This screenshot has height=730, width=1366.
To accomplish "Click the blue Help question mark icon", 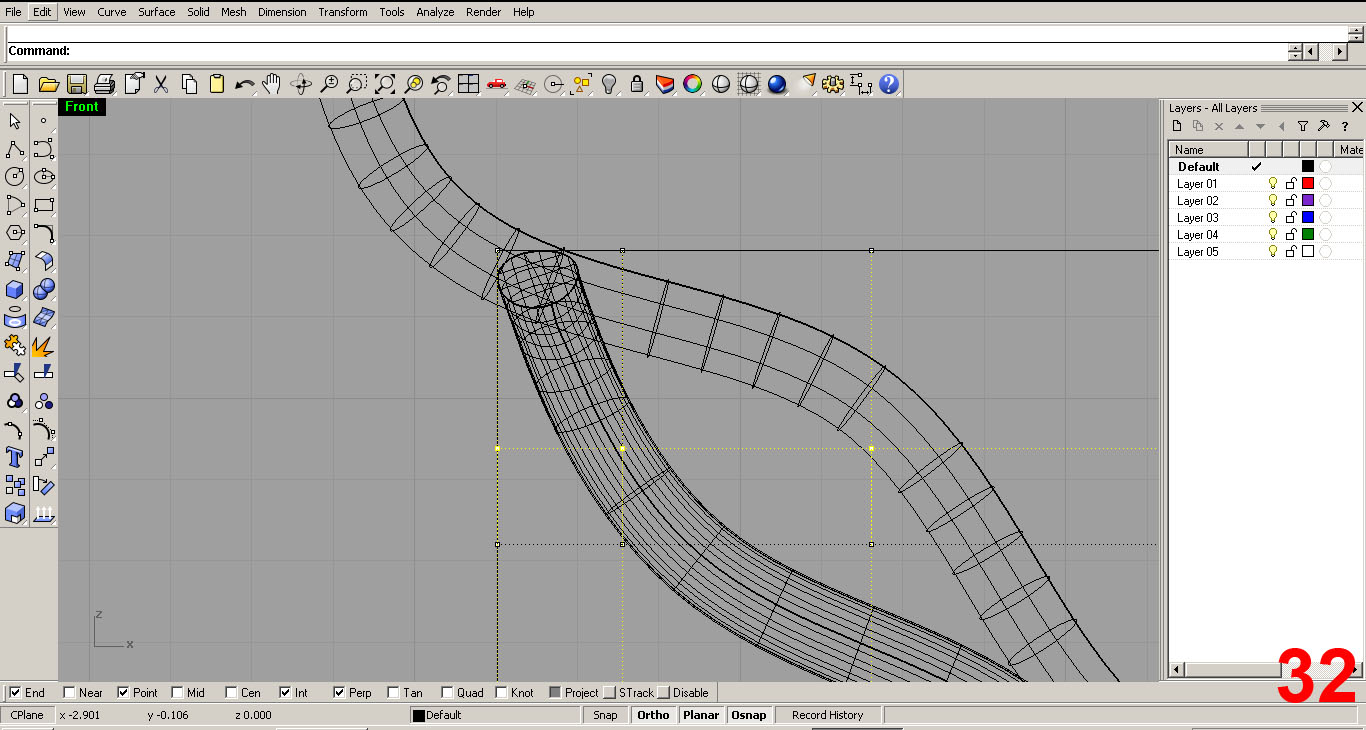I will 889,85.
